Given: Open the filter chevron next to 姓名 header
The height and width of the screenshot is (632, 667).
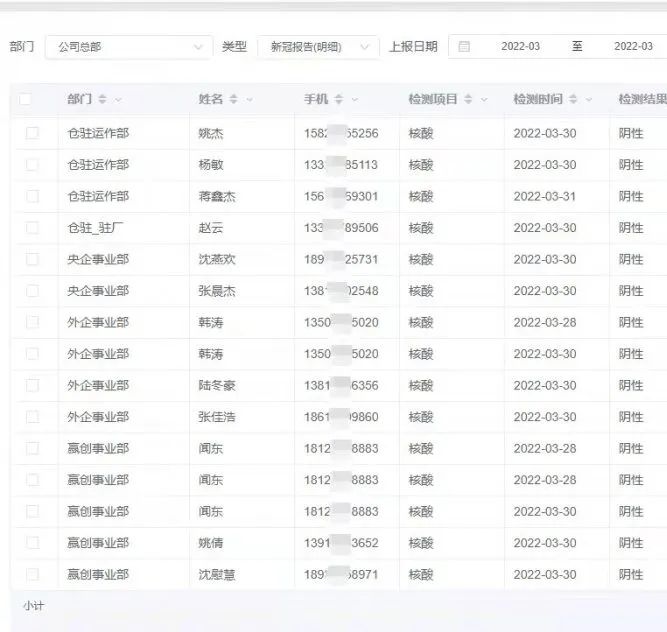Looking at the screenshot, I should pyautogui.click(x=249, y=100).
